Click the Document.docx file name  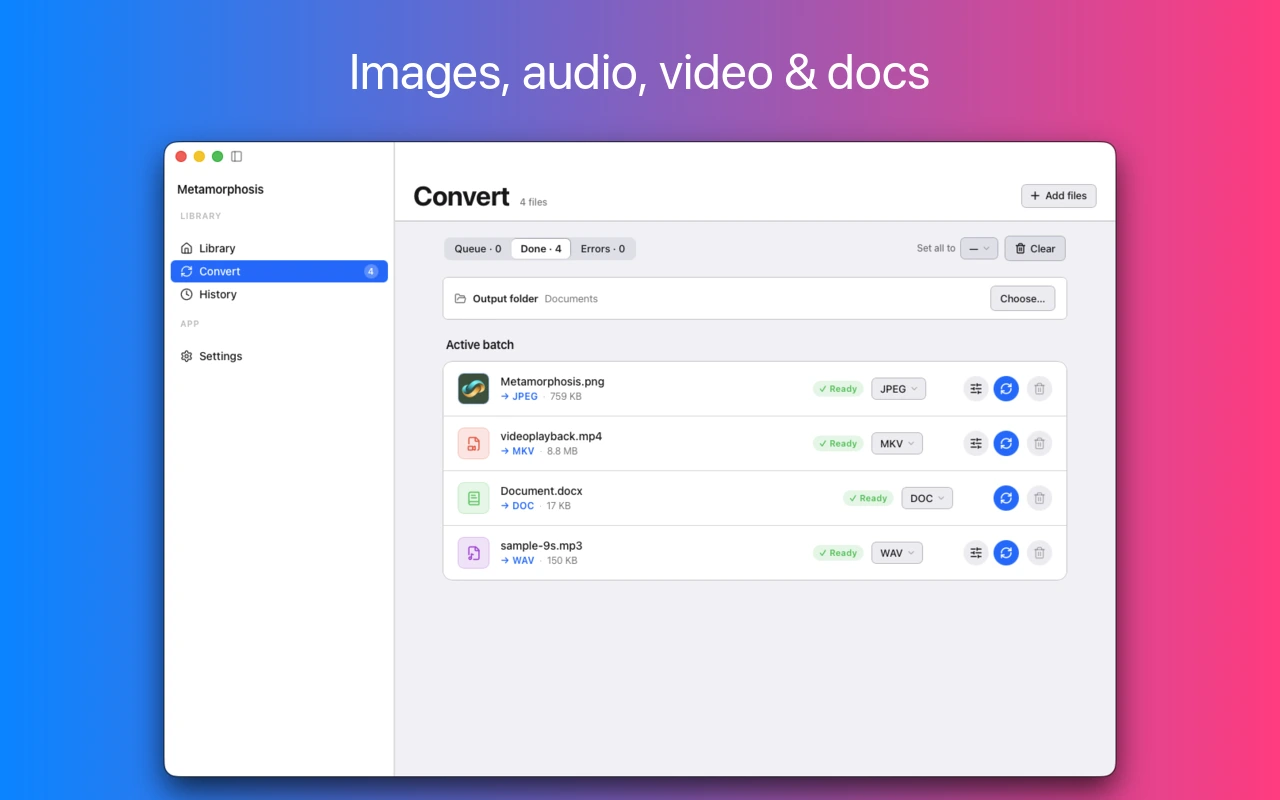coord(541,491)
